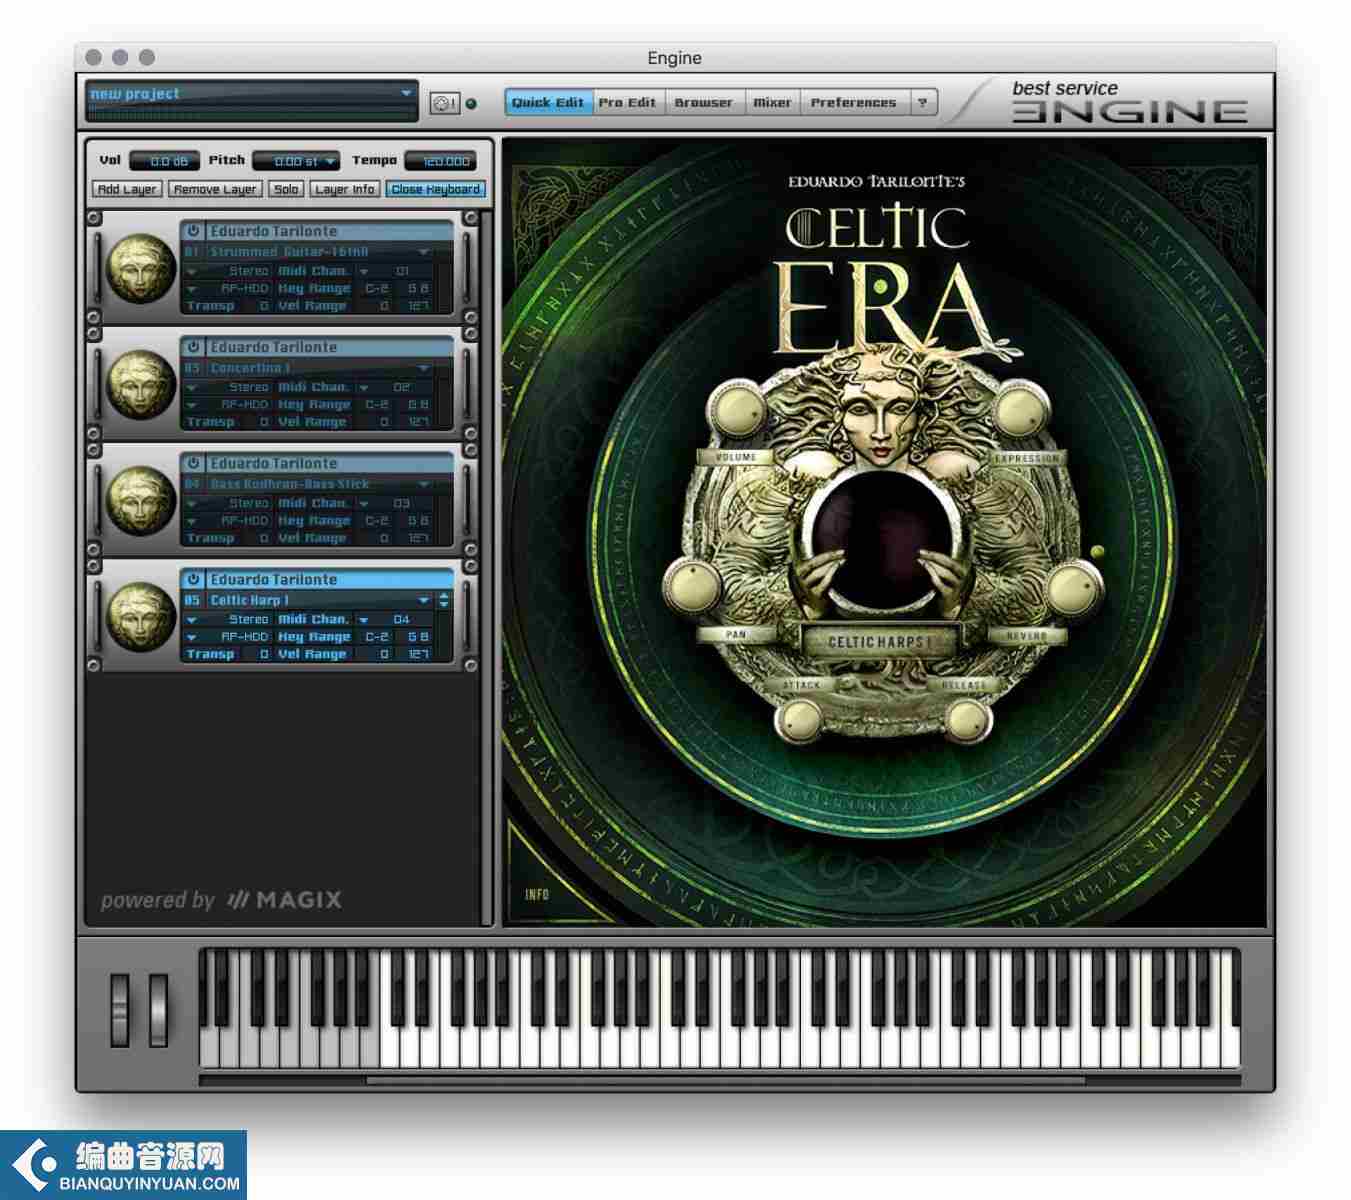1351x1200 pixels.
Task: Click the Pan knob on Celtic ERA
Action: (693, 586)
